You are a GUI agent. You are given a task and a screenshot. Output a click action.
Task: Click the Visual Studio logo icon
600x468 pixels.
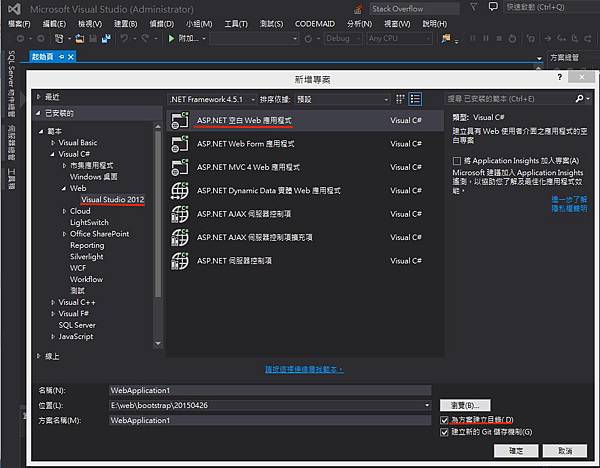pos(14,9)
